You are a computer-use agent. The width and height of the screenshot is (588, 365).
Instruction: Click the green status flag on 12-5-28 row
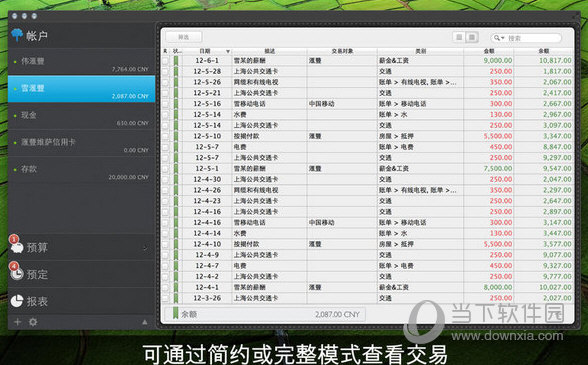(x=176, y=71)
